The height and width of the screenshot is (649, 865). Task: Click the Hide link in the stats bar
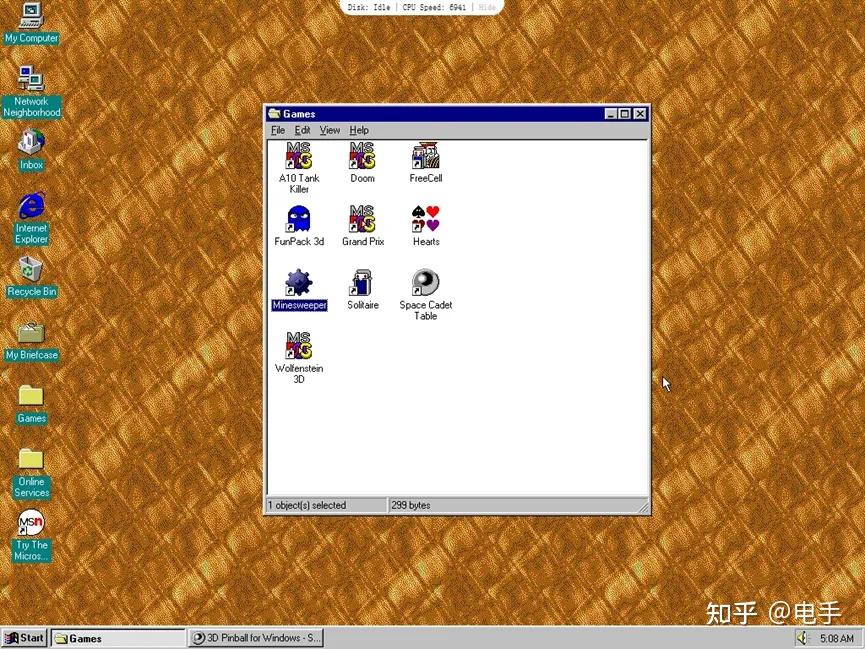pos(486,7)
